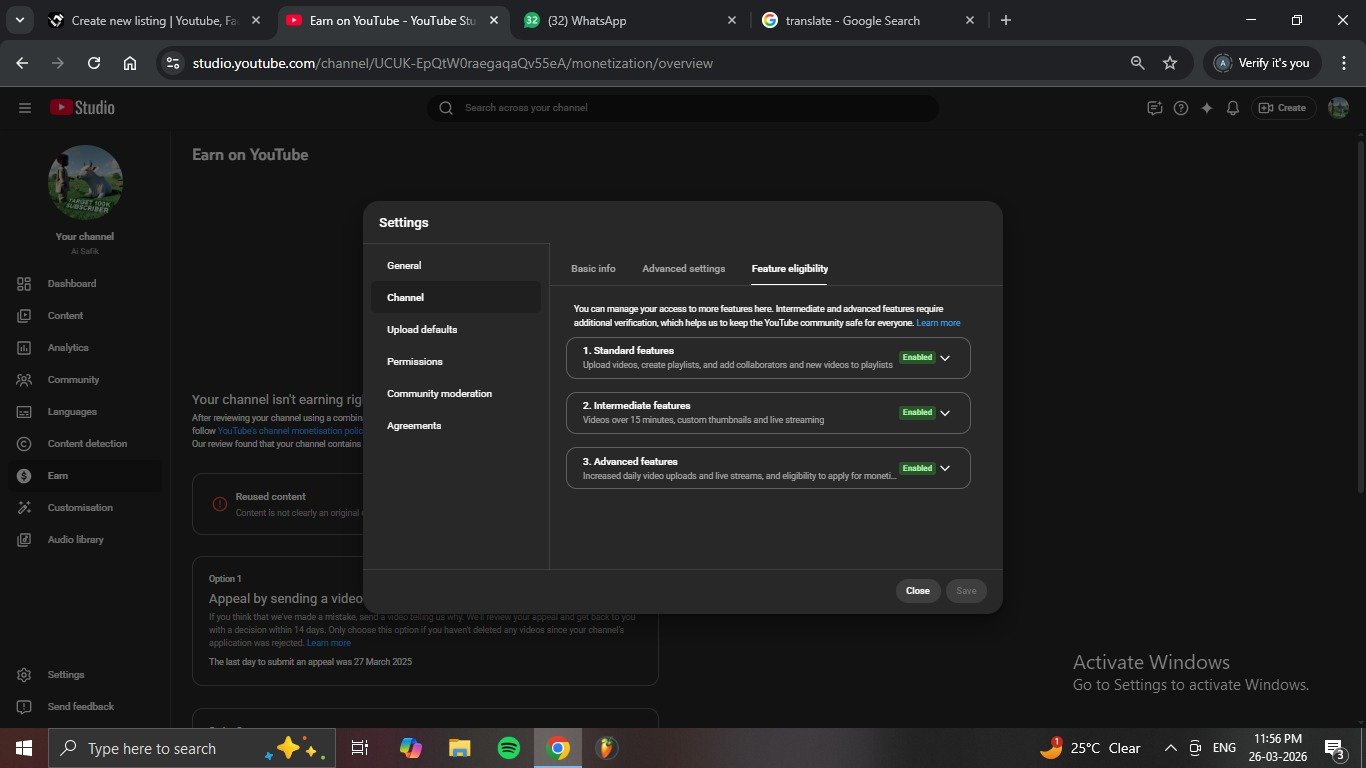The width and height of the screenshot is (1366, 768).
Task: Open the hamburger navigation menu
Action: tap(25, 108)
